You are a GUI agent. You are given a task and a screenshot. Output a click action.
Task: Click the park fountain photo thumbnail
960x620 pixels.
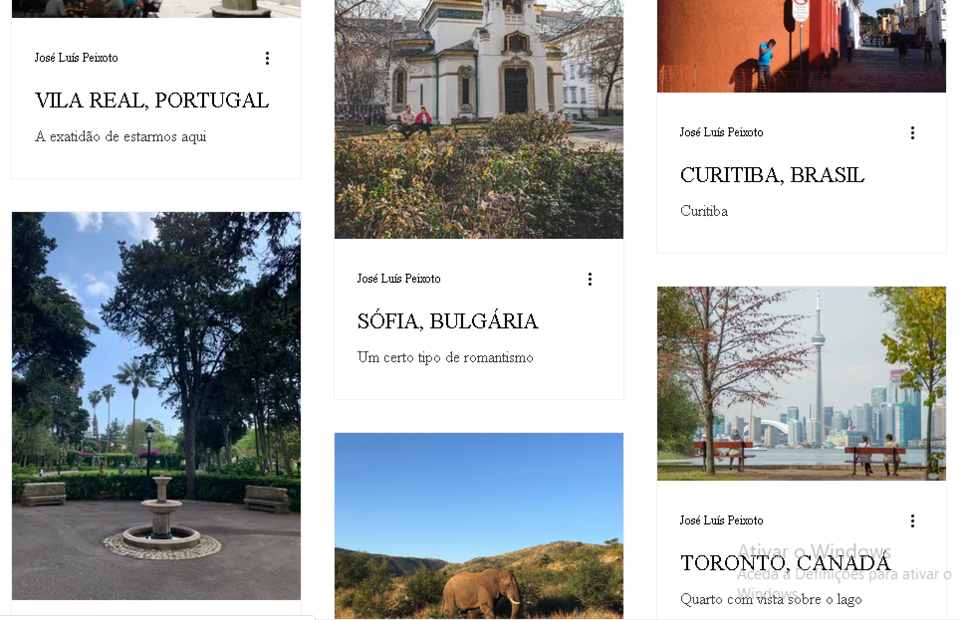tap(156, 406)
